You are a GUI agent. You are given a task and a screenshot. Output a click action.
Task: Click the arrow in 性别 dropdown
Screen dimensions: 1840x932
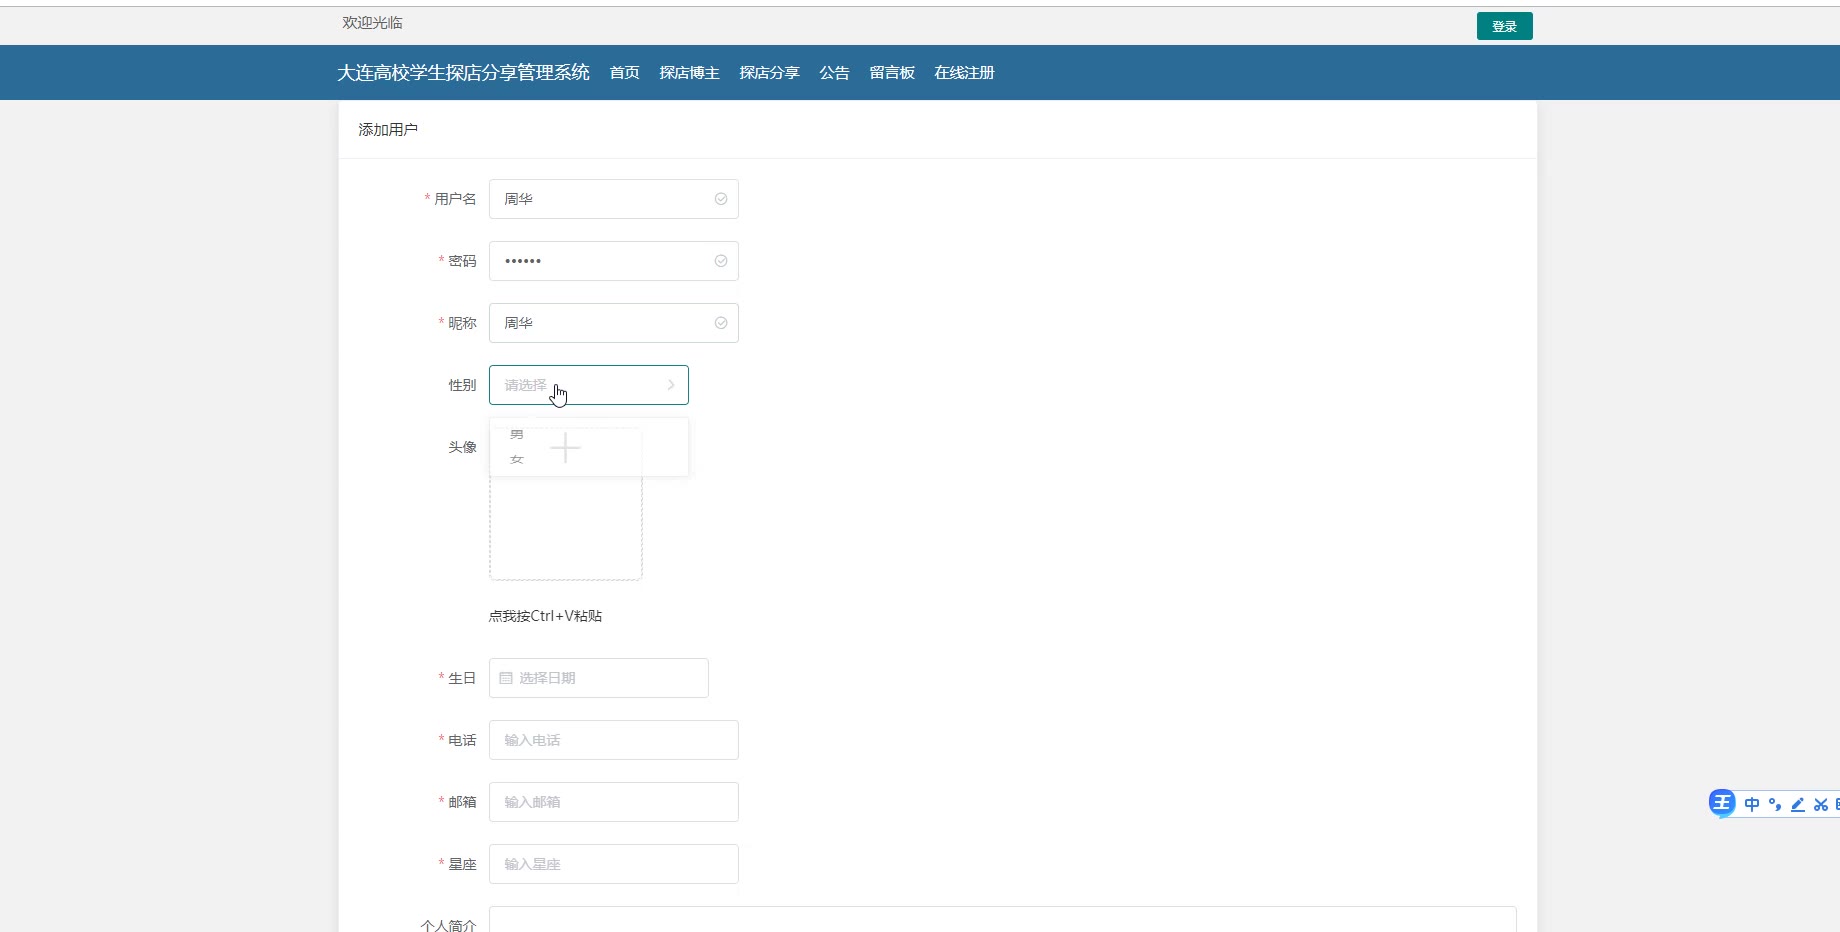coord(671,385)
